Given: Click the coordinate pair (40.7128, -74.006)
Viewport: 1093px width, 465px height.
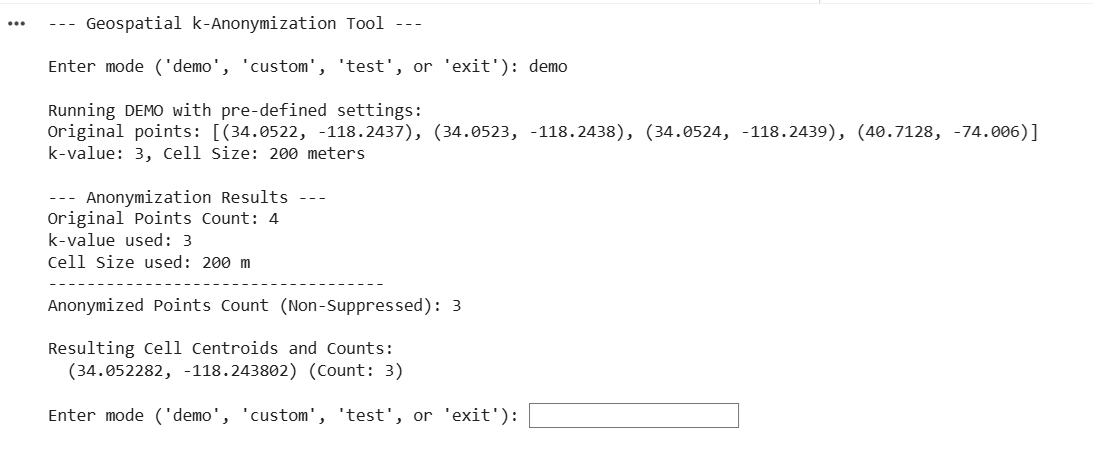Looking at the screenshot, I should [x=943, y=132].
